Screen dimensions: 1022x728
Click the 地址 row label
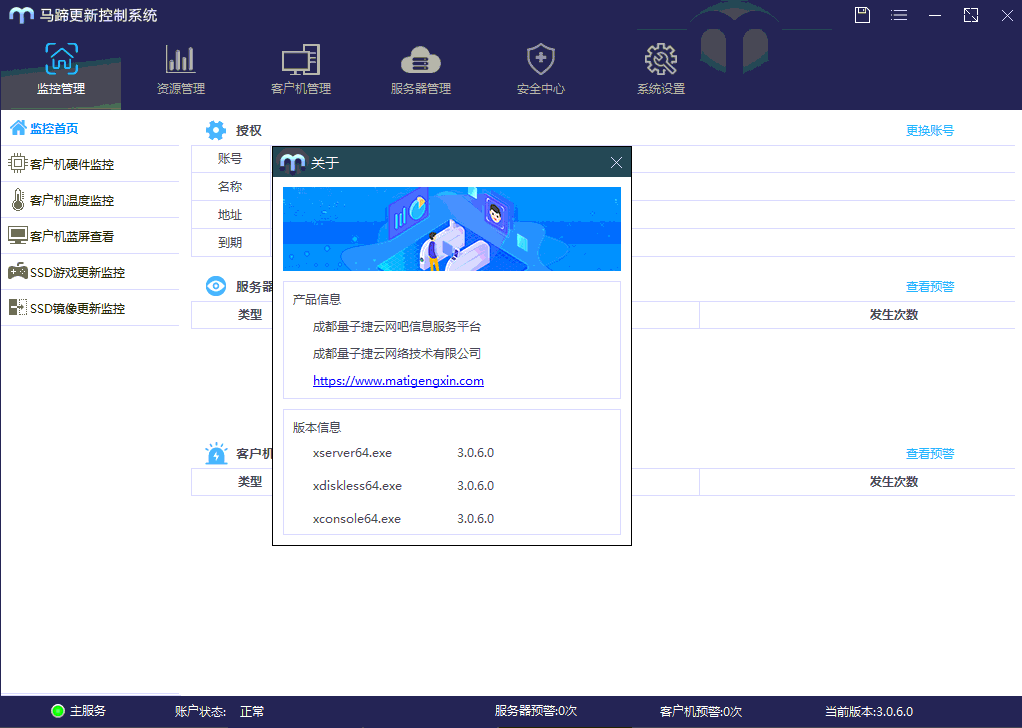230,214
